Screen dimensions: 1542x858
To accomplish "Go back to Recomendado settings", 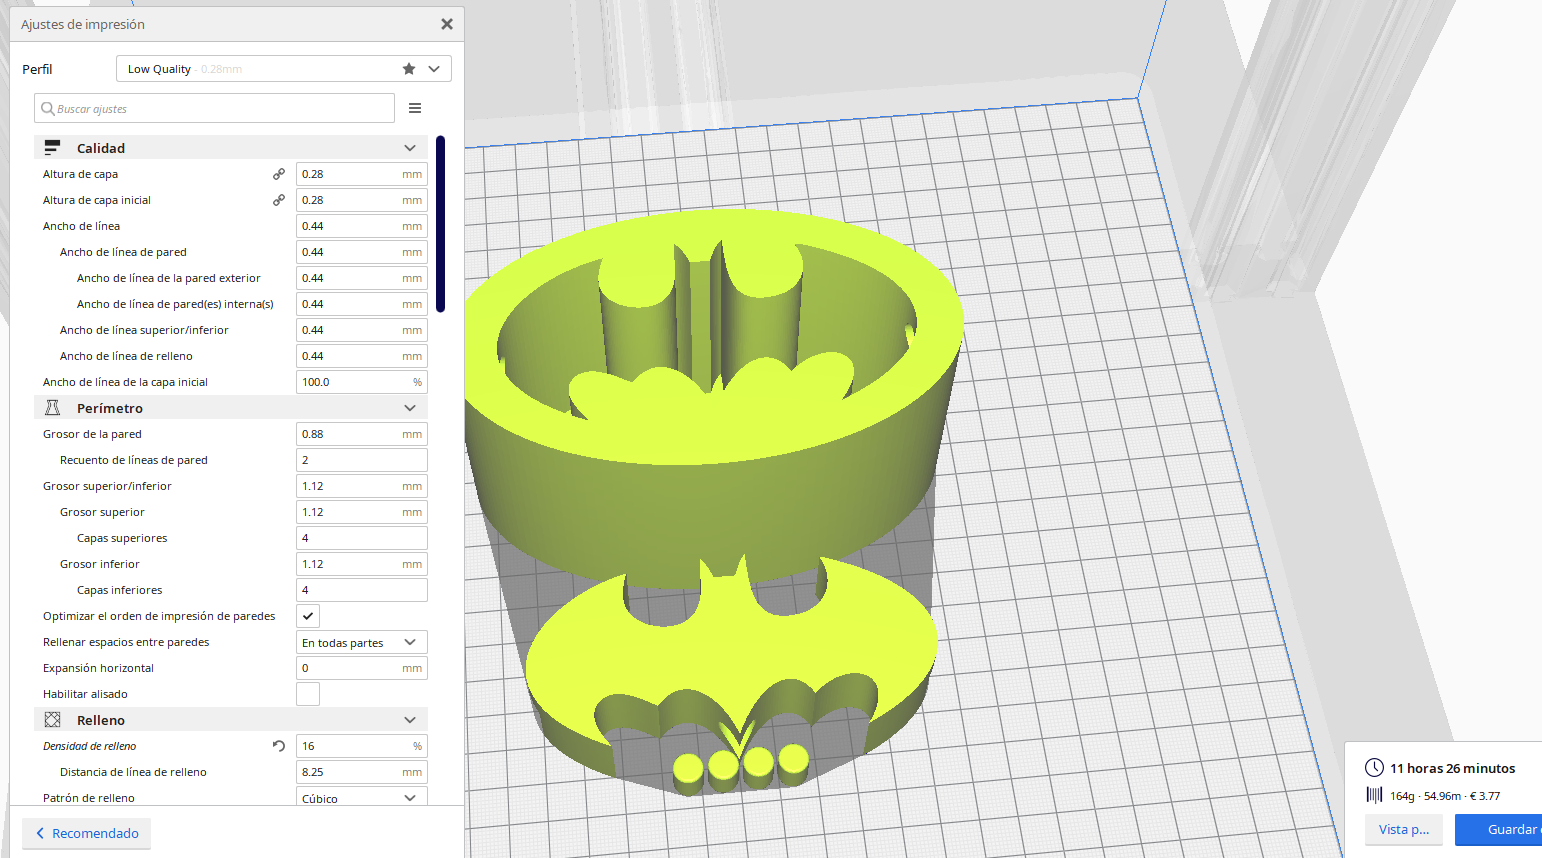I will pos(86,833).
